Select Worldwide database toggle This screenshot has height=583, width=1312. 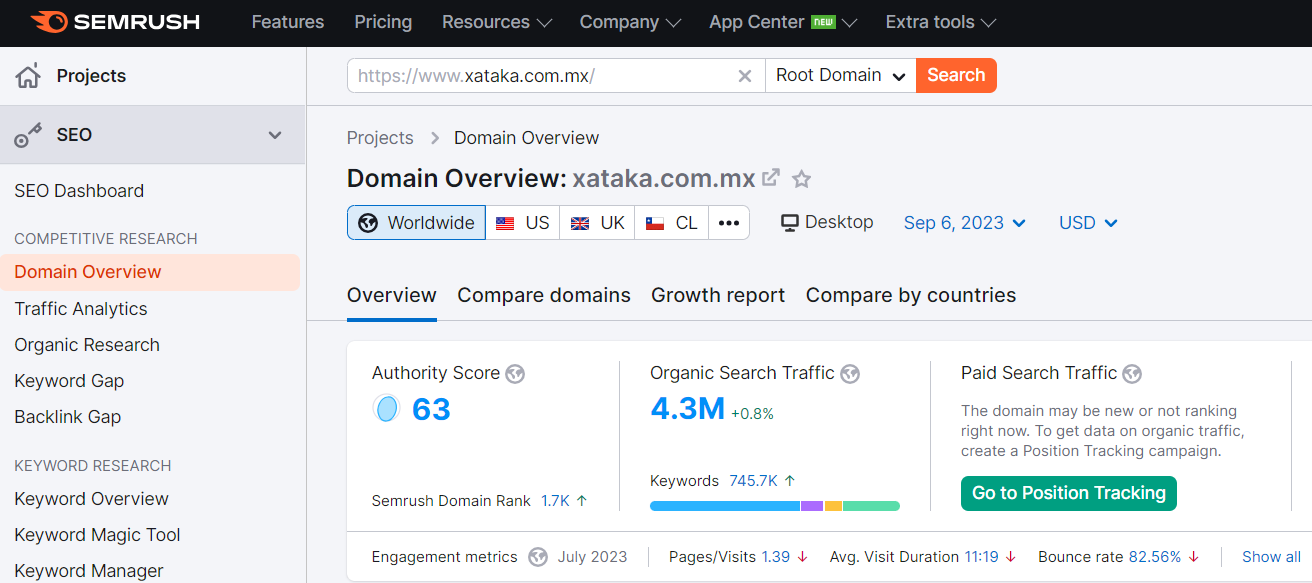tap(417, 223)
